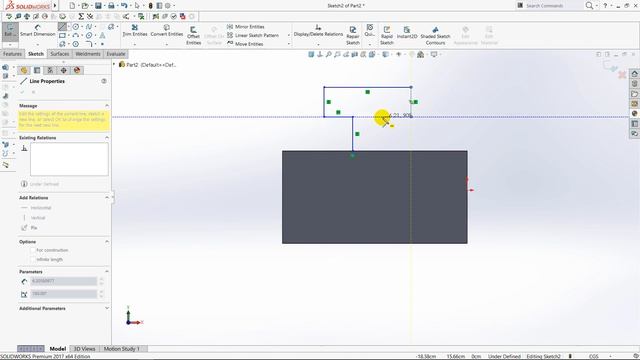This screenshot has width=640, height=360.
Task: Open Display/Delete Relations tool
Action: tap(318, 31)
